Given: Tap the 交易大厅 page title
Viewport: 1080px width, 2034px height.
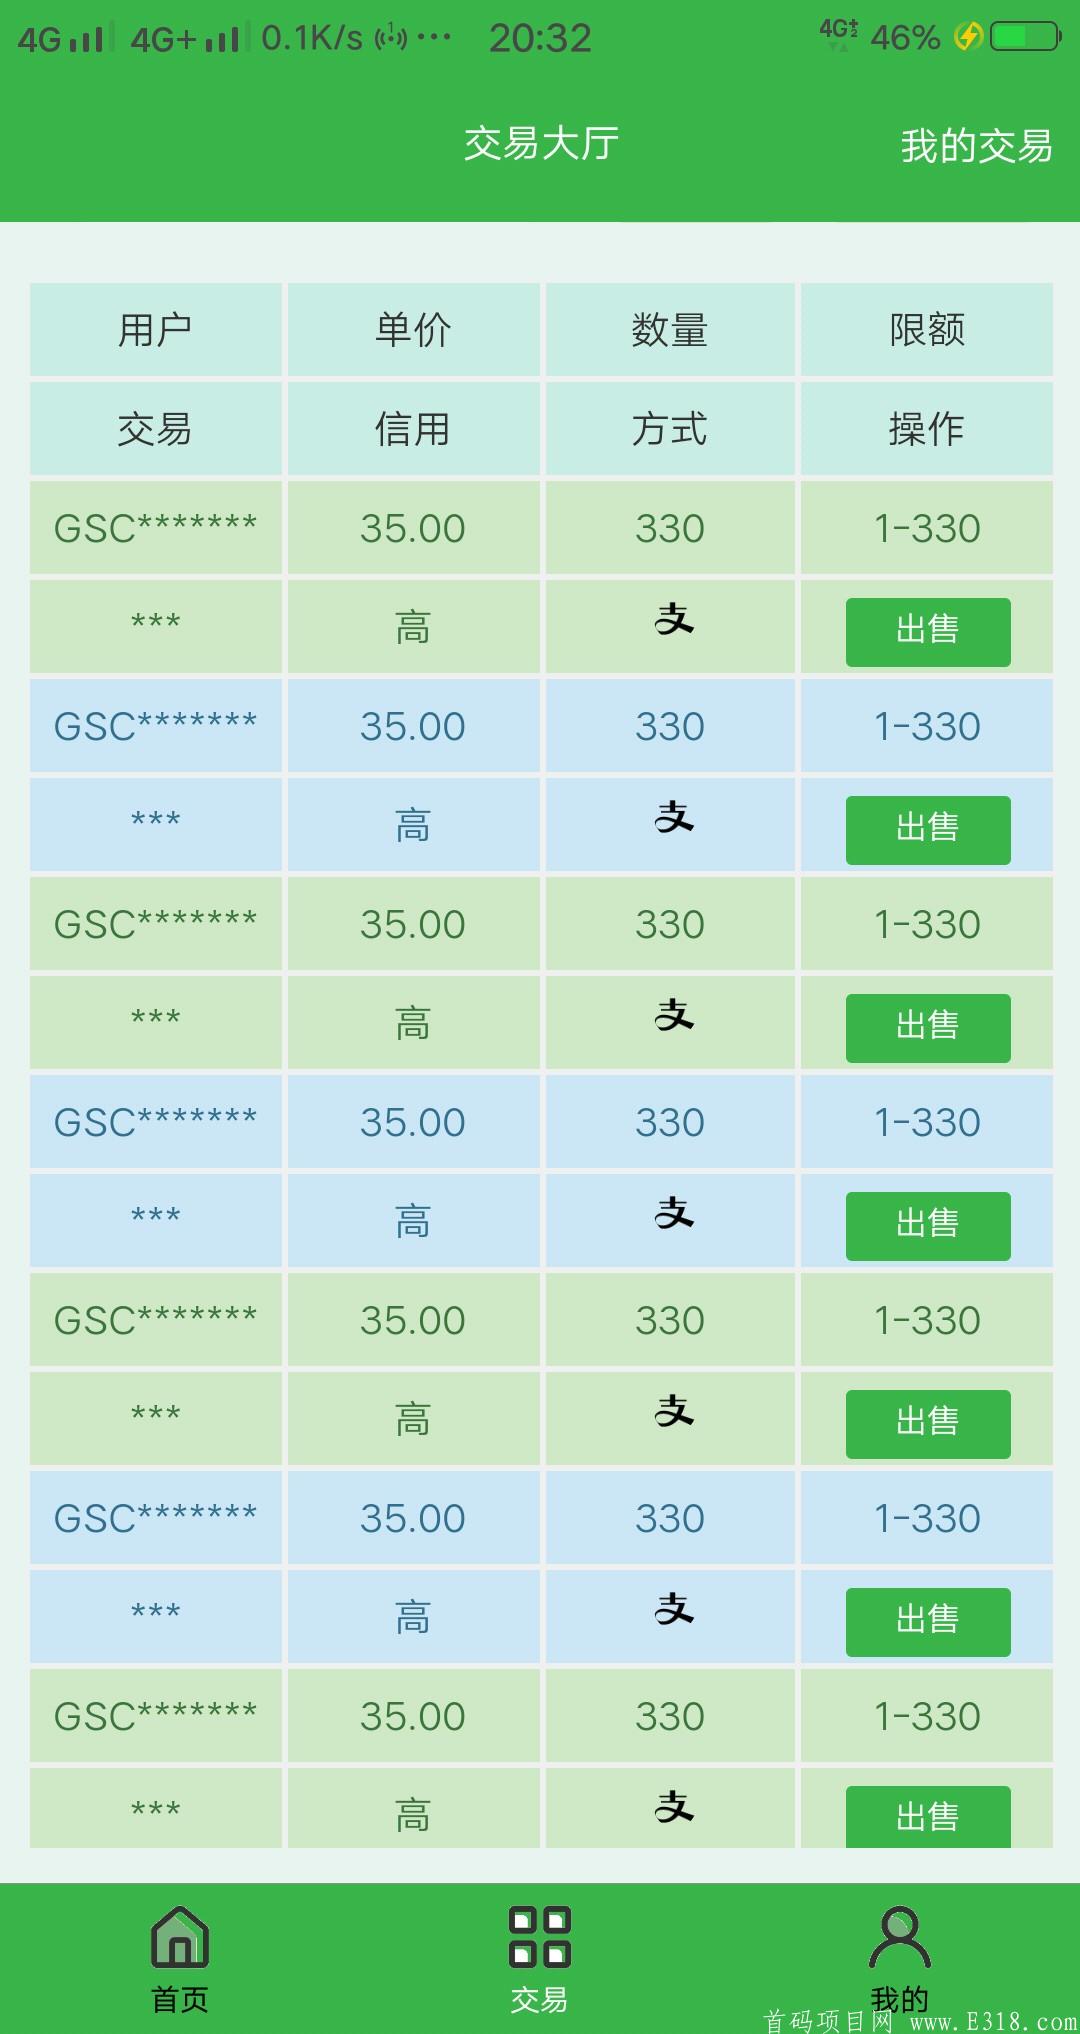Looking at the screenshot, I should 541,144.
